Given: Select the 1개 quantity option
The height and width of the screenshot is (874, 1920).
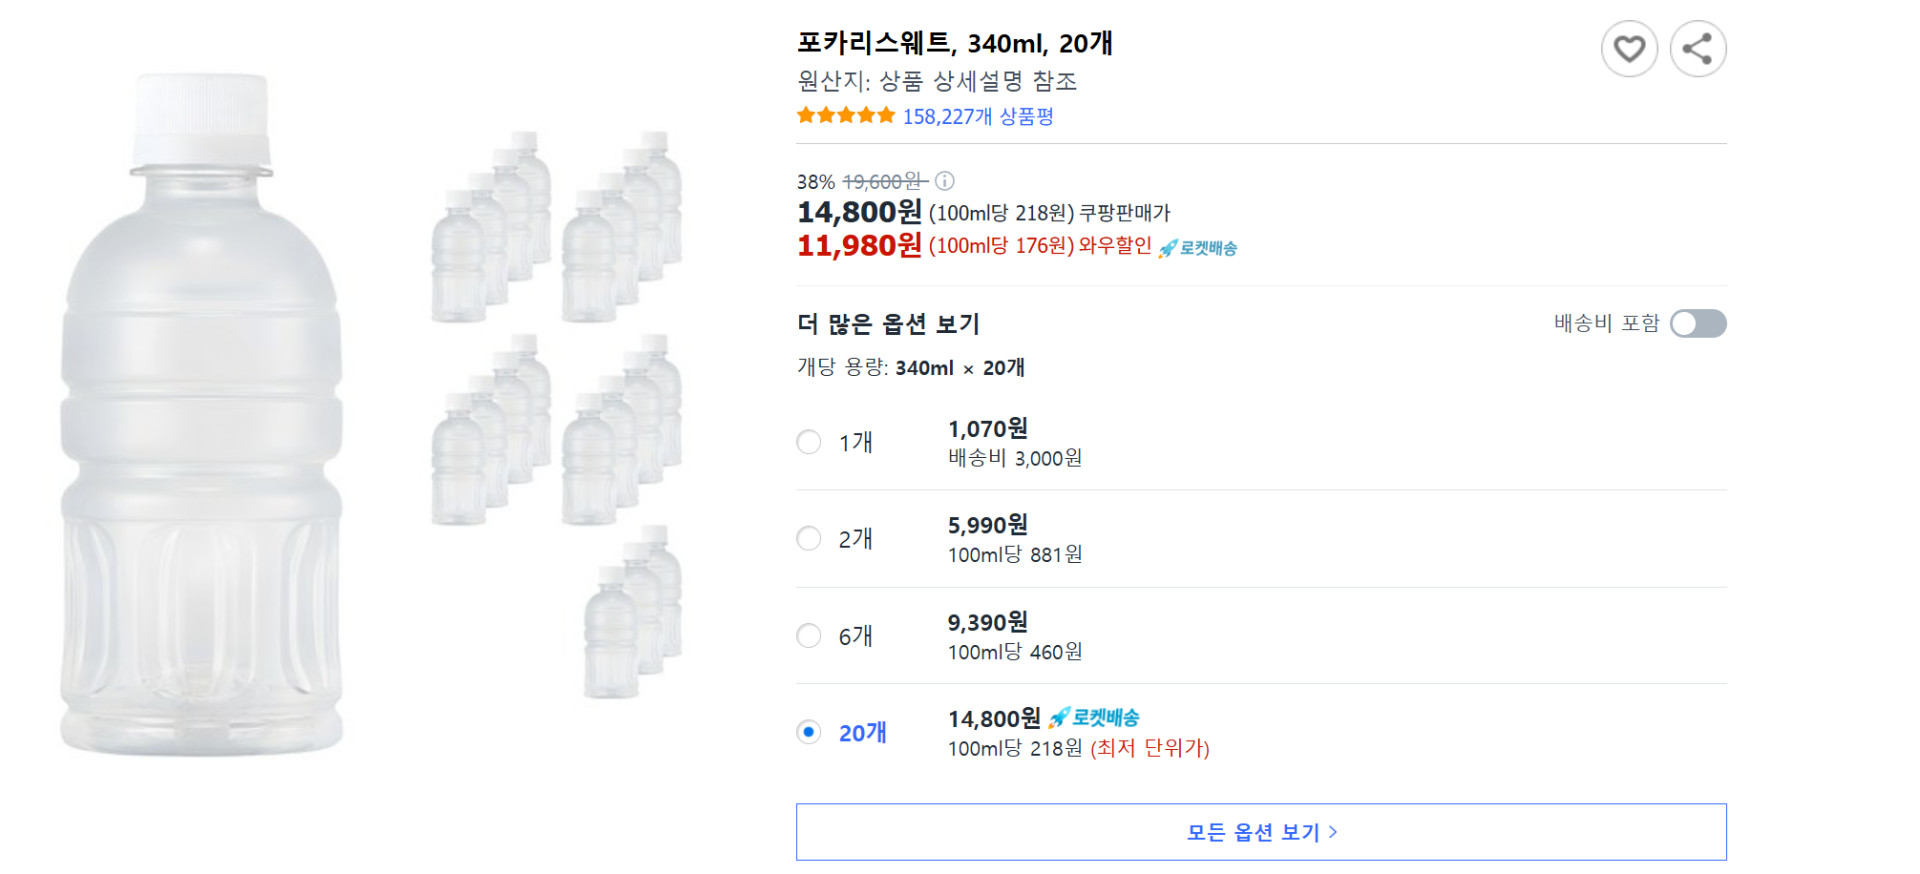Looking at the screenshot, I should 808,441.
